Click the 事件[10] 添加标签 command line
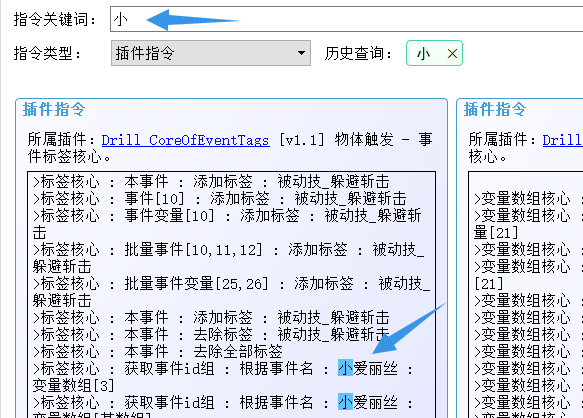This screenshot has height=418, width=583. tap(220, 199)
